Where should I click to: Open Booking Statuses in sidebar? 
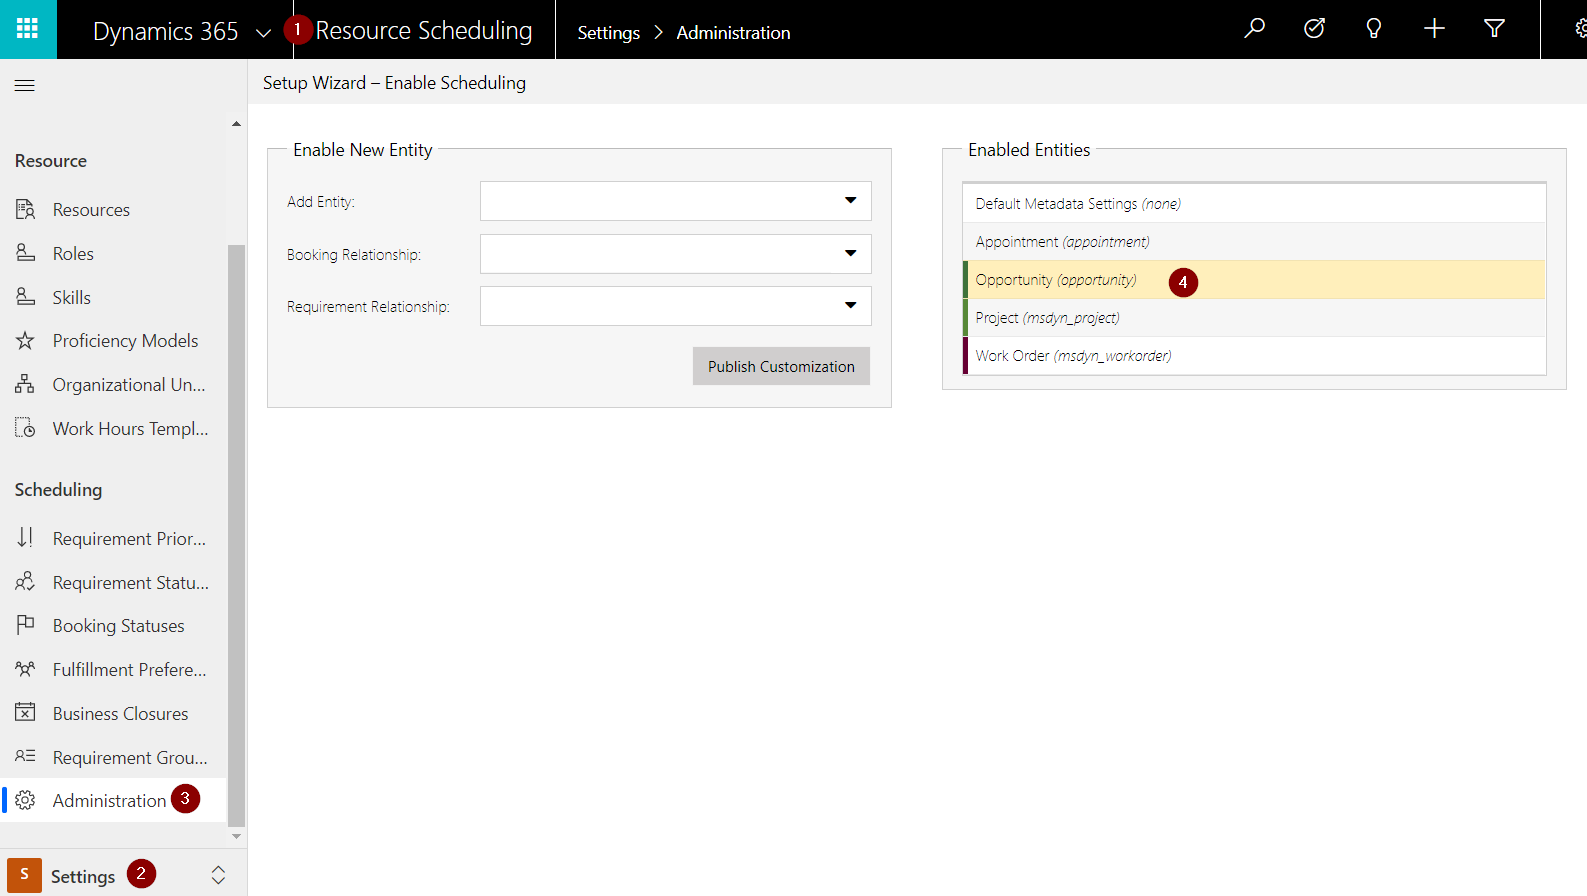118,626
